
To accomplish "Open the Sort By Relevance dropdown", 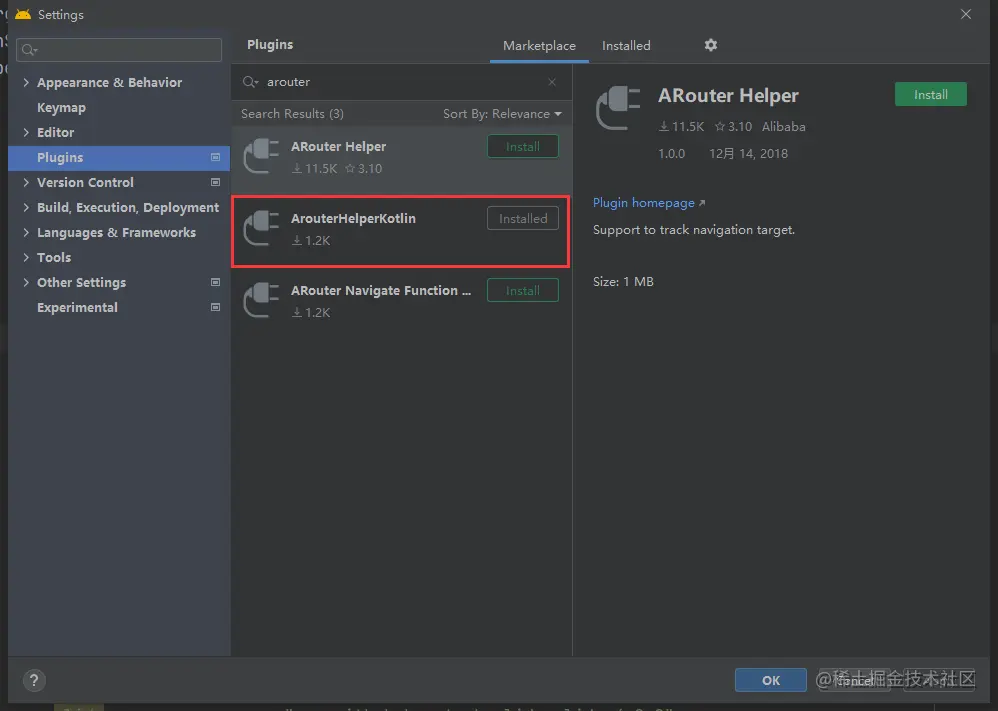I will (x=502, y=114).
